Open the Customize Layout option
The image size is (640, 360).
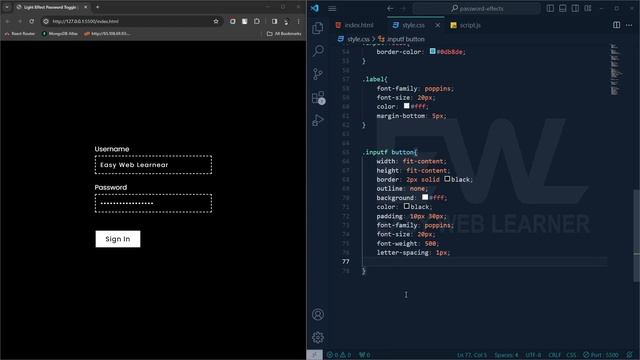pos(588,8)
